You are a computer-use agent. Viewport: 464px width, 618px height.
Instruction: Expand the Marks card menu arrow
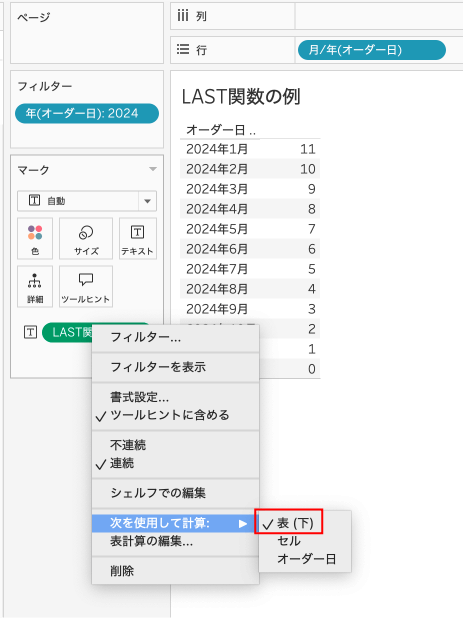coord(153,169)
